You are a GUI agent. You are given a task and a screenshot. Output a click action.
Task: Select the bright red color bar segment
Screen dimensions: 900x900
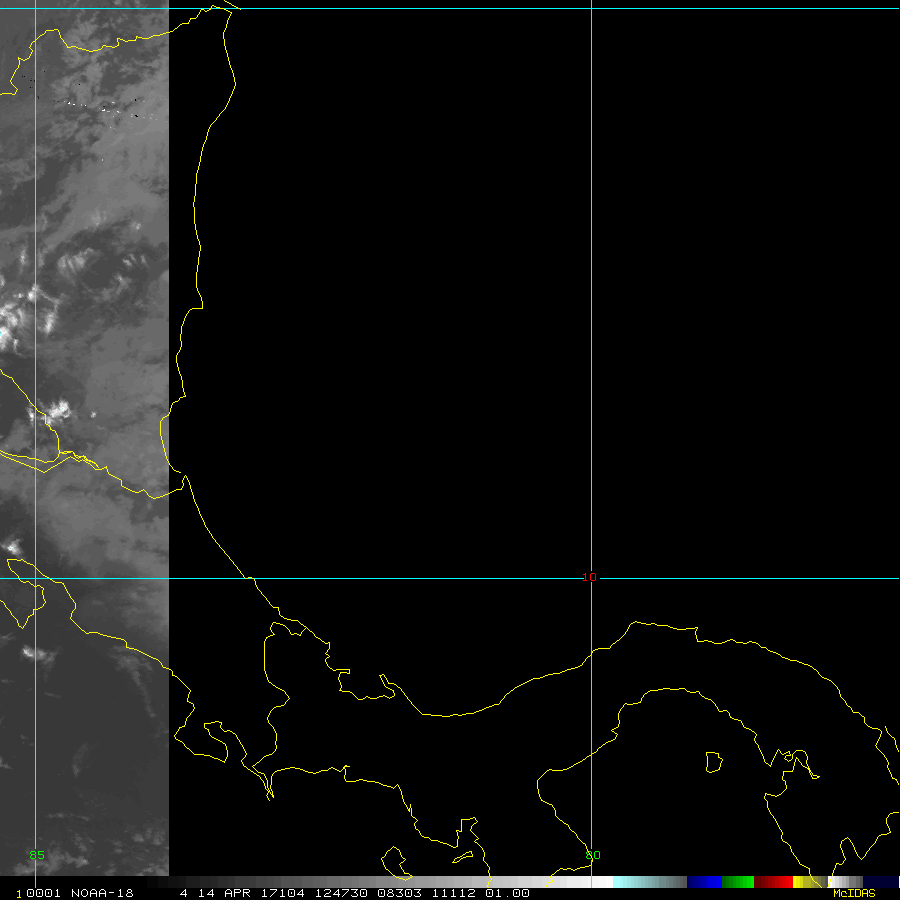pyautogui.click(x=783, y=882)
